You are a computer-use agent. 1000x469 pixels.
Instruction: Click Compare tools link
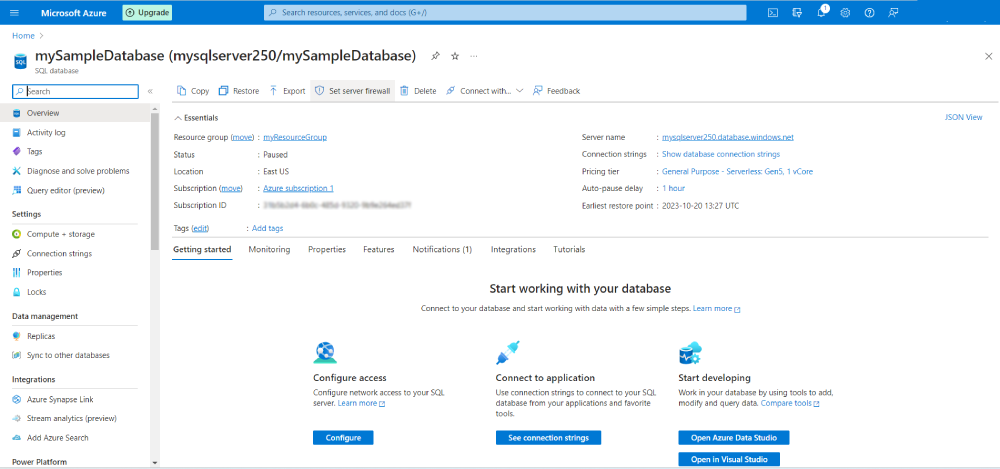790,403
